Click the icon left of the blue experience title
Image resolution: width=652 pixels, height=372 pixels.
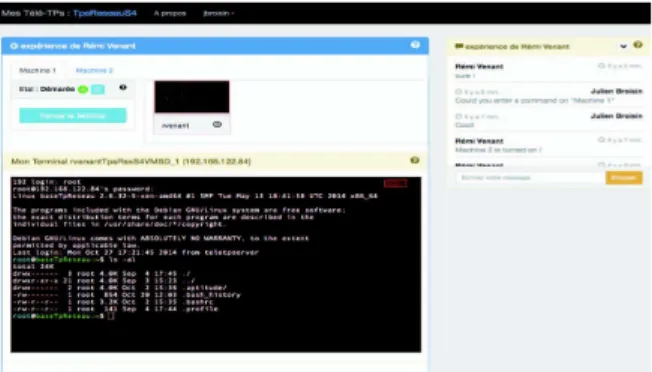(14, 46)
